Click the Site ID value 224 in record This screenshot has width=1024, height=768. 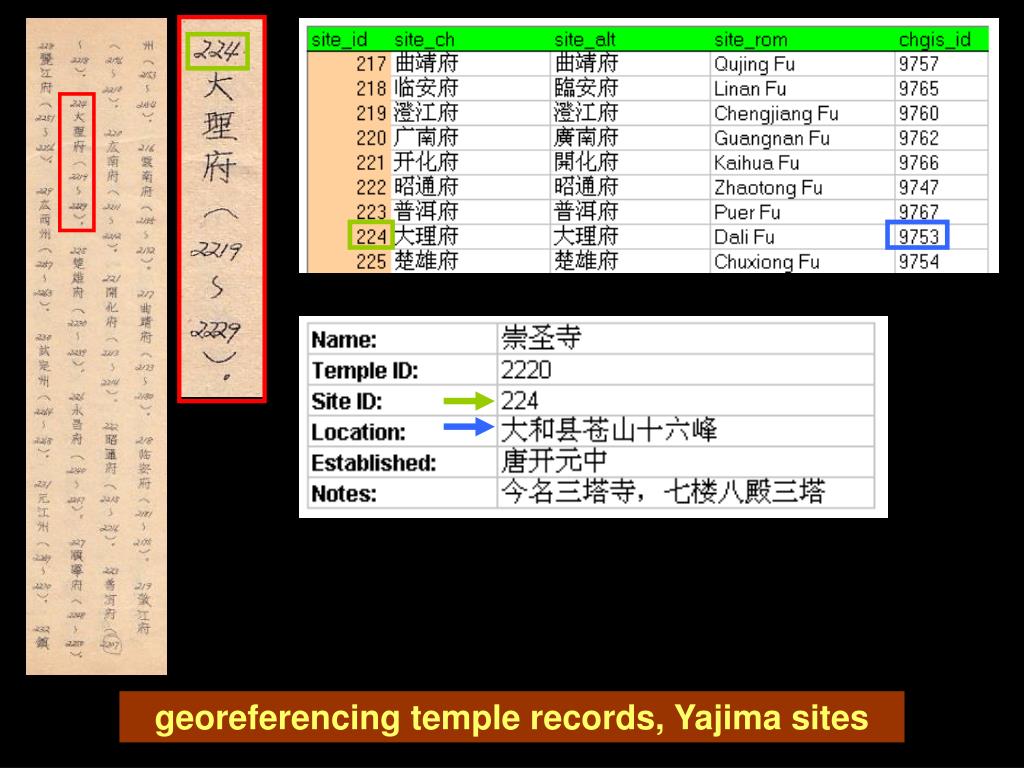point(519,401)
